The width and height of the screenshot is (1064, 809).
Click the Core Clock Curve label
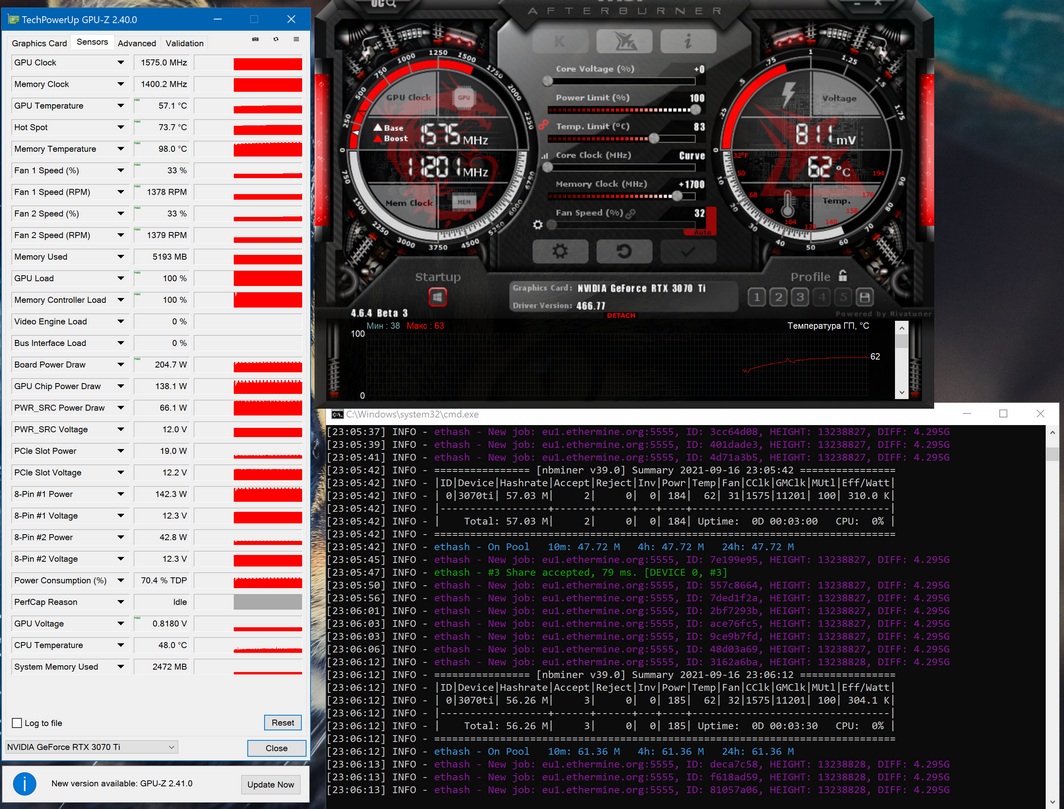[692, 155]
